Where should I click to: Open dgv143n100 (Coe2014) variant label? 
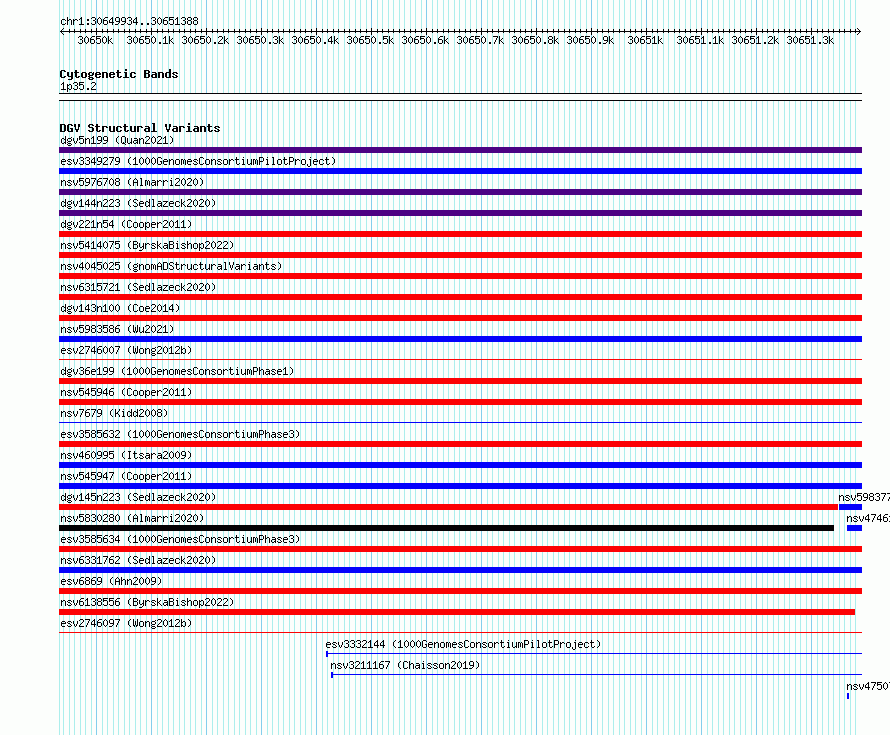click(120, 308)
